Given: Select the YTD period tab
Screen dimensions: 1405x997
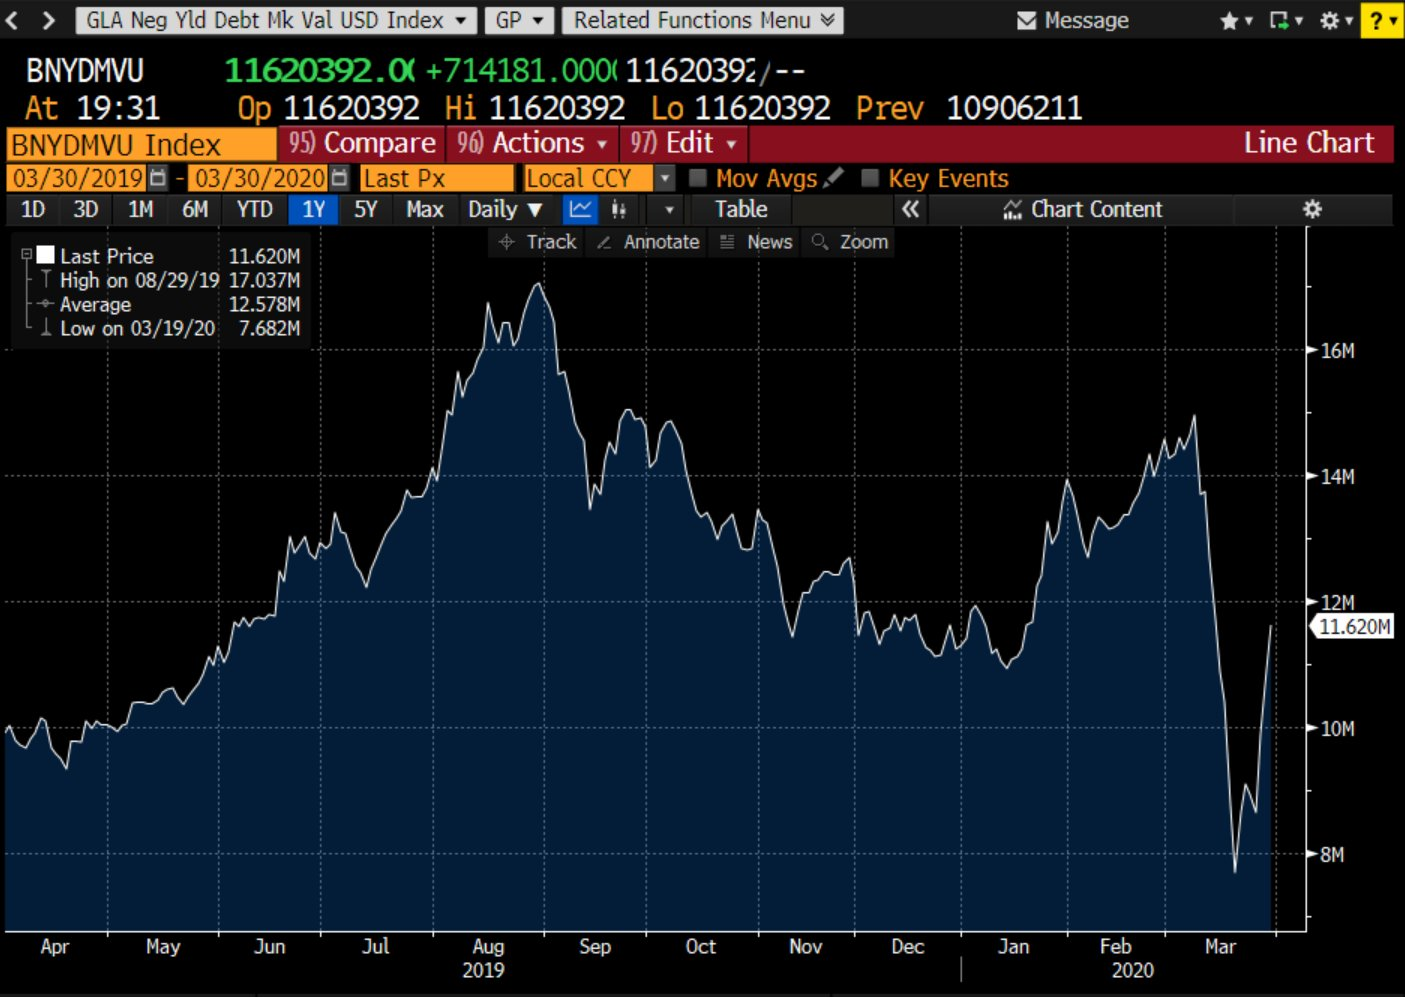Looking at the screenshot, I should 254,209.
